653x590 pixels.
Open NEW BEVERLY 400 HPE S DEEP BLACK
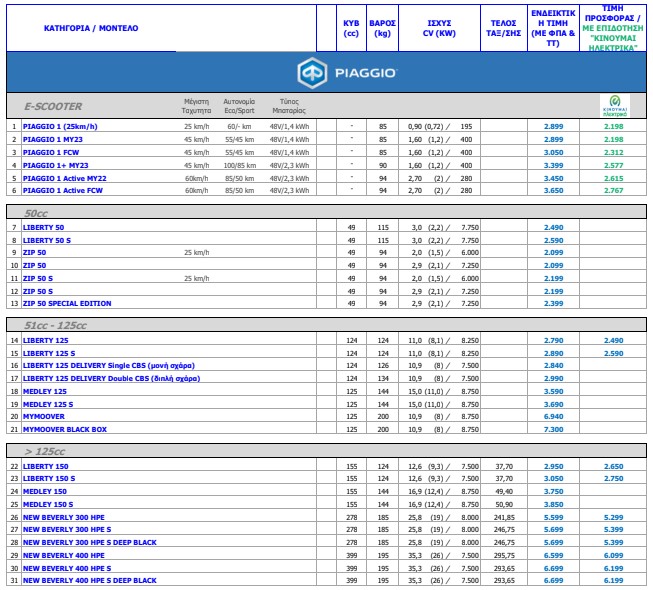coord(90,580)
